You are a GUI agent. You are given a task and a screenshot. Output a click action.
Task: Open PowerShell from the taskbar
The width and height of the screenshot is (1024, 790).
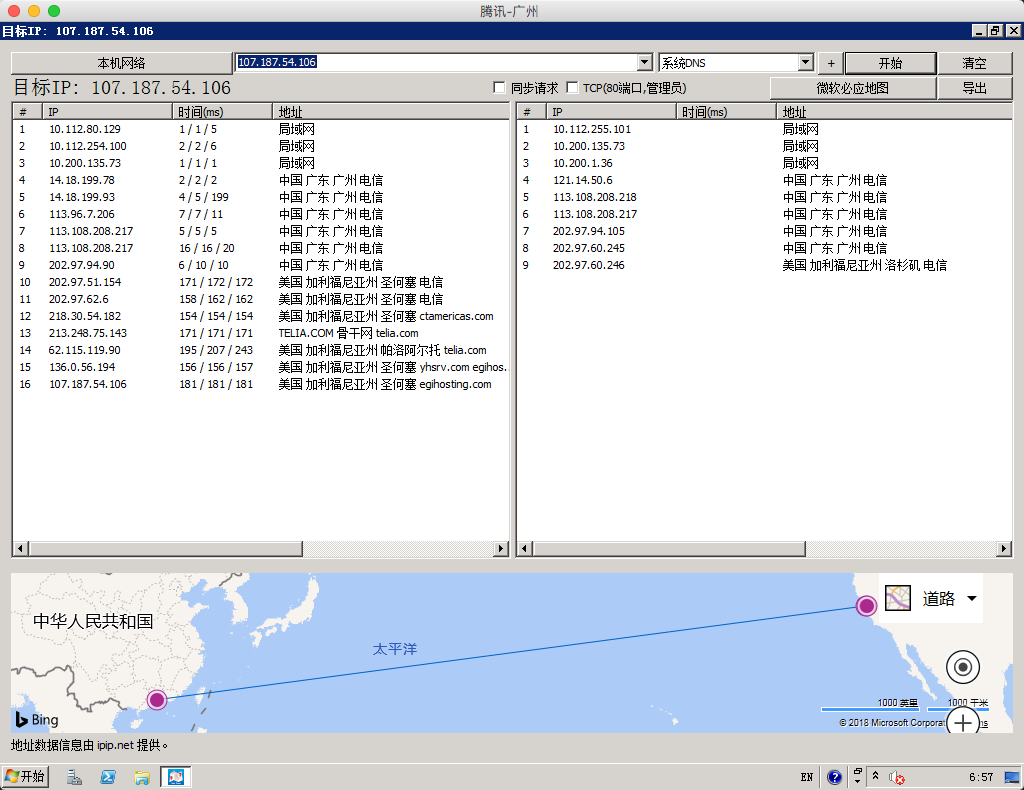[x=107, y=776]
